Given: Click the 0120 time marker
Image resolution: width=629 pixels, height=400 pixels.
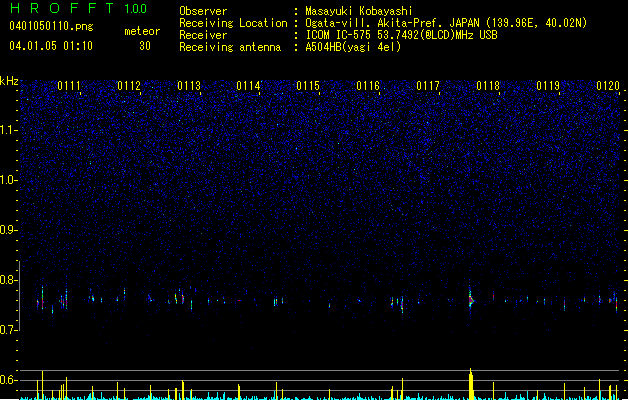Looking at the screenshot, I should 608,86.
